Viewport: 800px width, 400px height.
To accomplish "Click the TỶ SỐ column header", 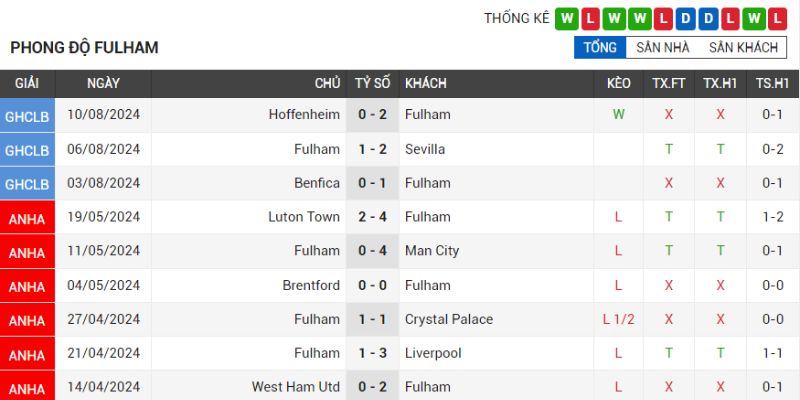I will 373,83.
